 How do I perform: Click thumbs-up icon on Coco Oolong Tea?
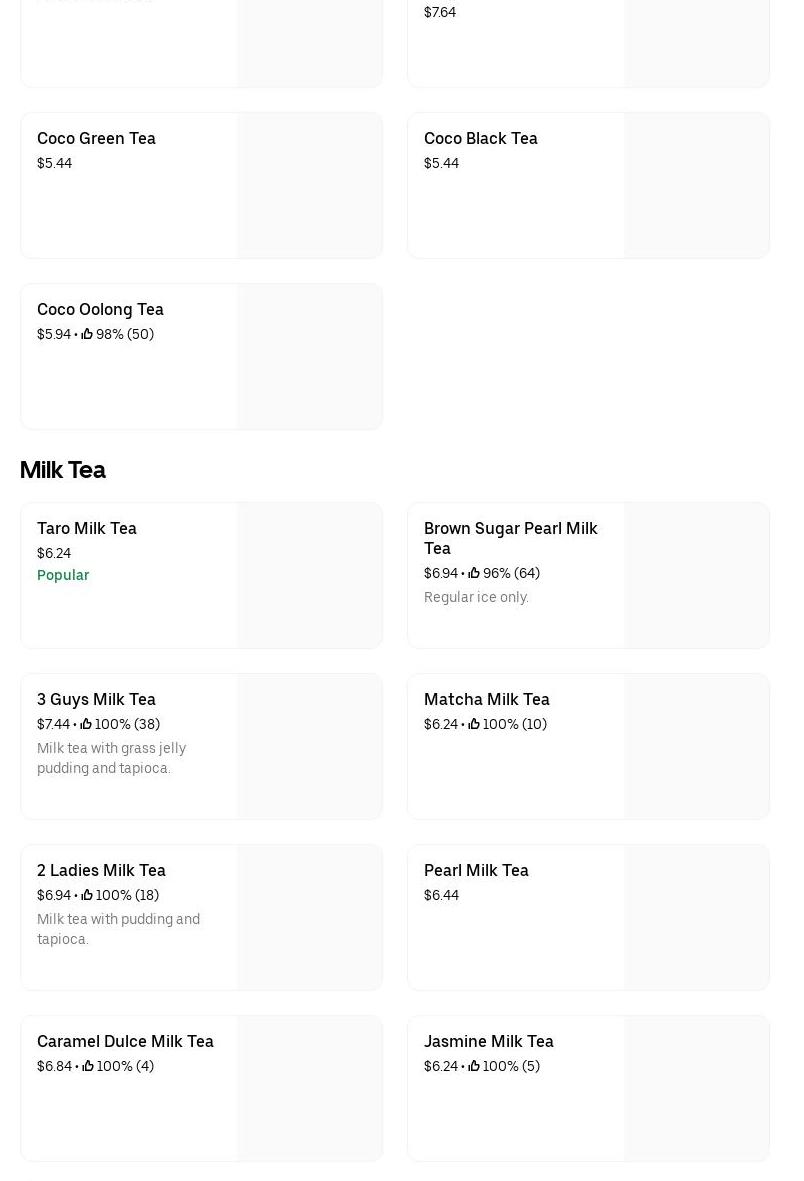[x=87, y=334]
